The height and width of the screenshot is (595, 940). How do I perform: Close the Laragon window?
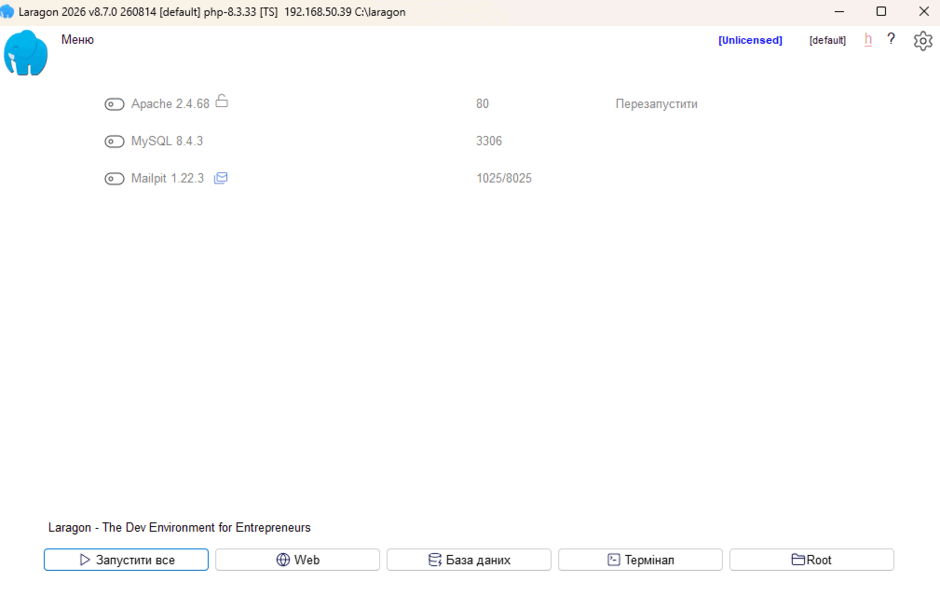point(924,11)
